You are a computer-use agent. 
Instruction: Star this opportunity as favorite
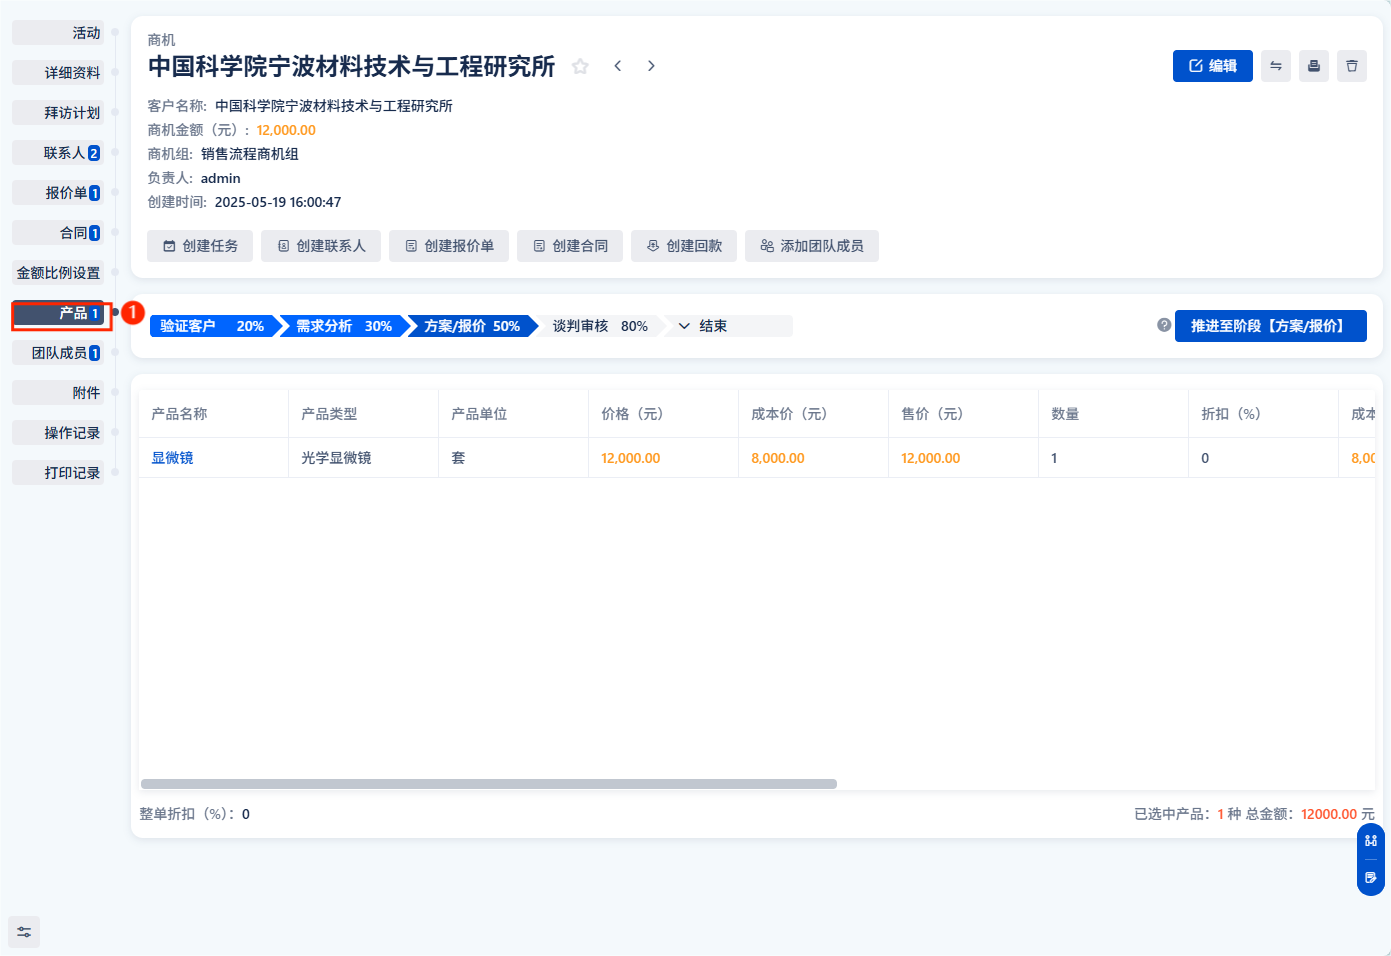(x=580, y=66)
